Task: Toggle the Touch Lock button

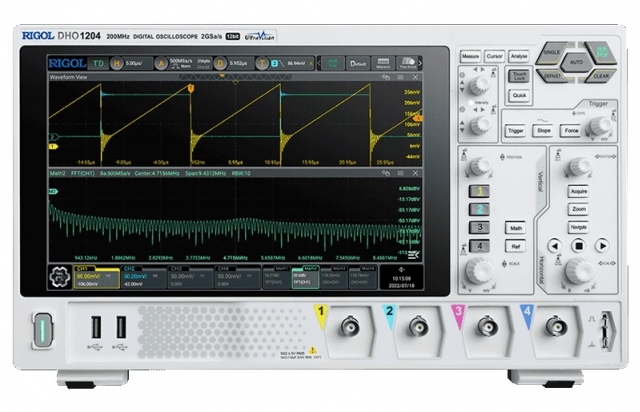Action: click(x=519, y=76)
